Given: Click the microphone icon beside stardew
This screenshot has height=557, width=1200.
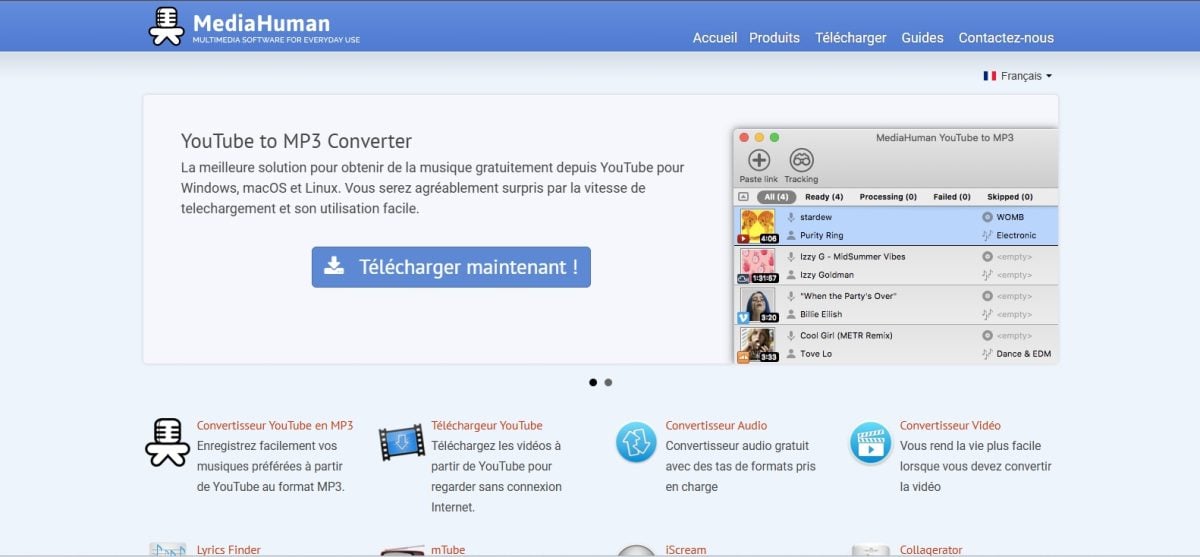Looking at the screenshot, I should tap(791, 217).
